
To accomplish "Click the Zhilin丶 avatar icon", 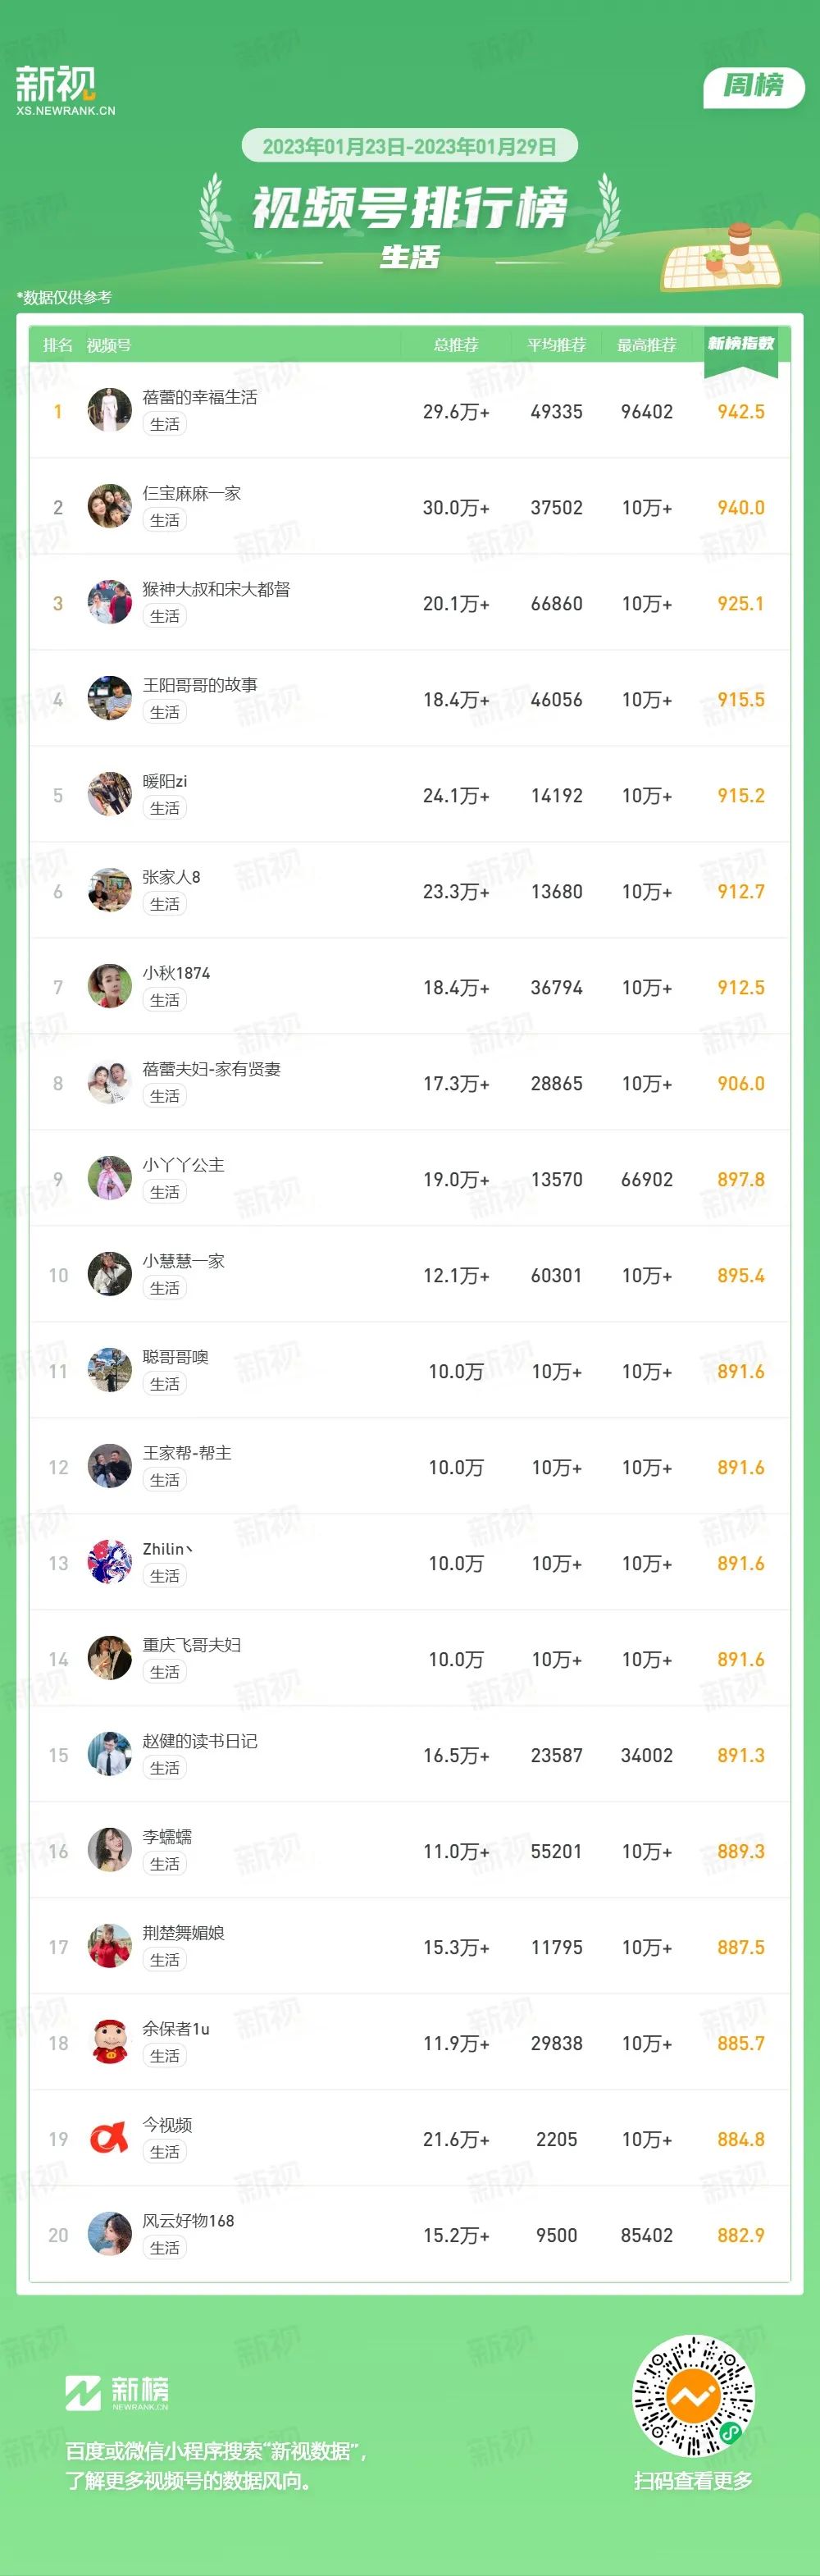I will tap(110, 1562).
